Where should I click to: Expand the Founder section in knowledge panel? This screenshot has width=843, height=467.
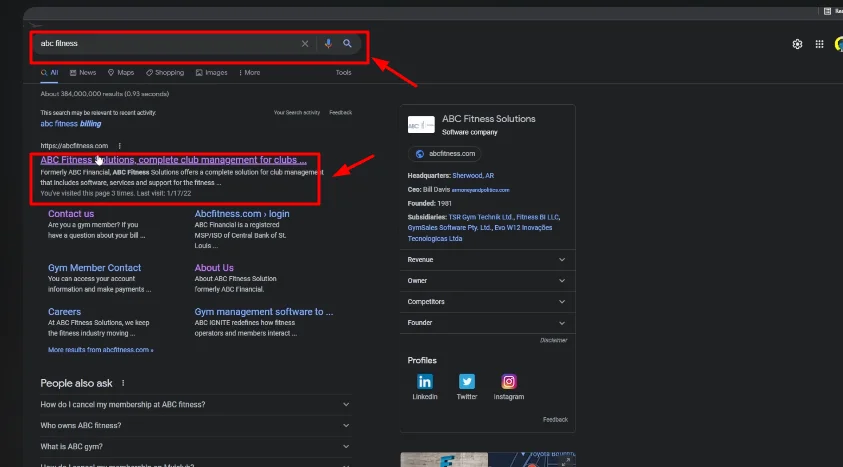click(x=487, y=323)
